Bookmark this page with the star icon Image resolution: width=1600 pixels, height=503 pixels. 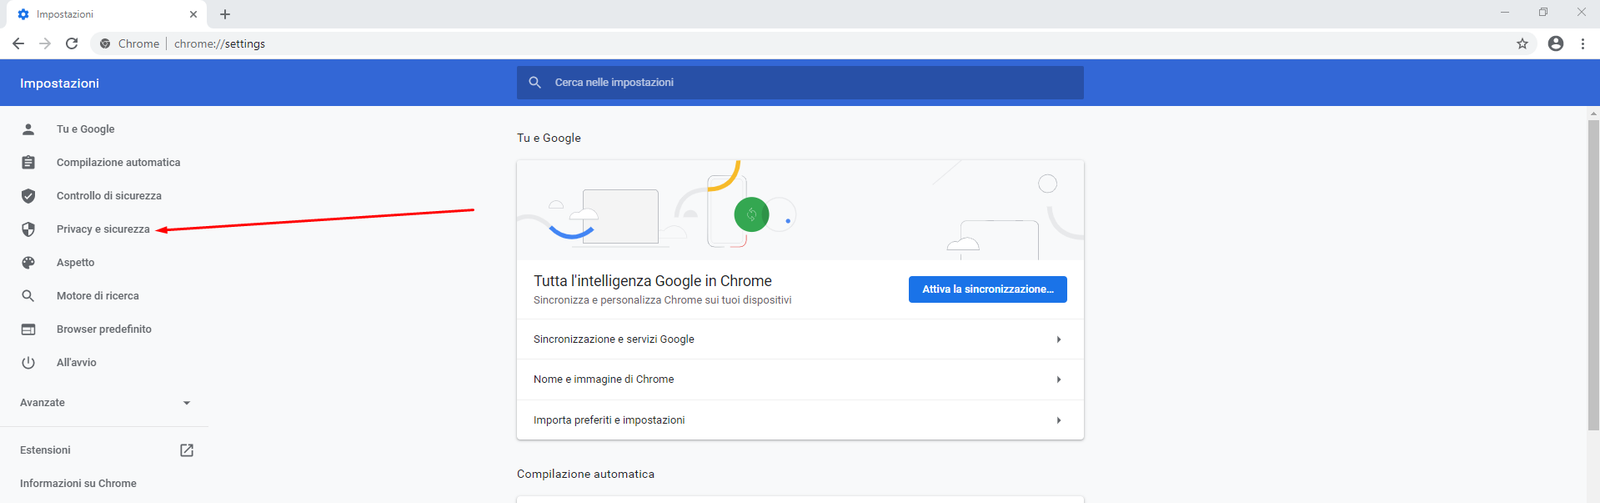(x=1522, y=43)
